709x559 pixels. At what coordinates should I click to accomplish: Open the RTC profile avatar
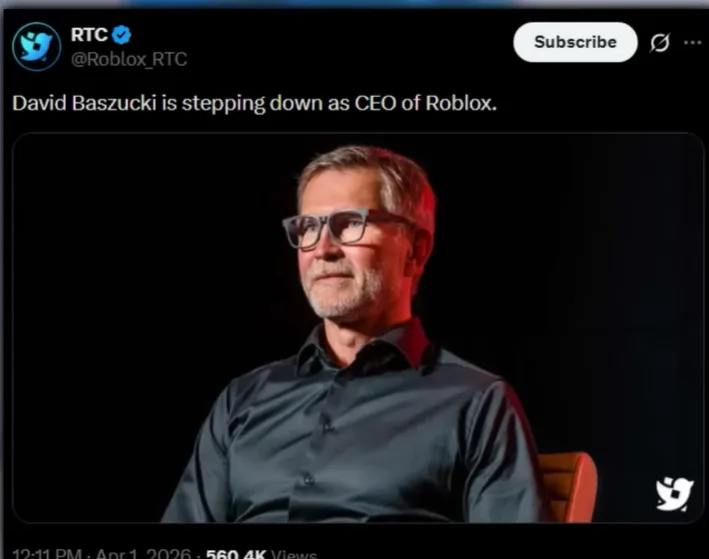click(x=36, y=46)
